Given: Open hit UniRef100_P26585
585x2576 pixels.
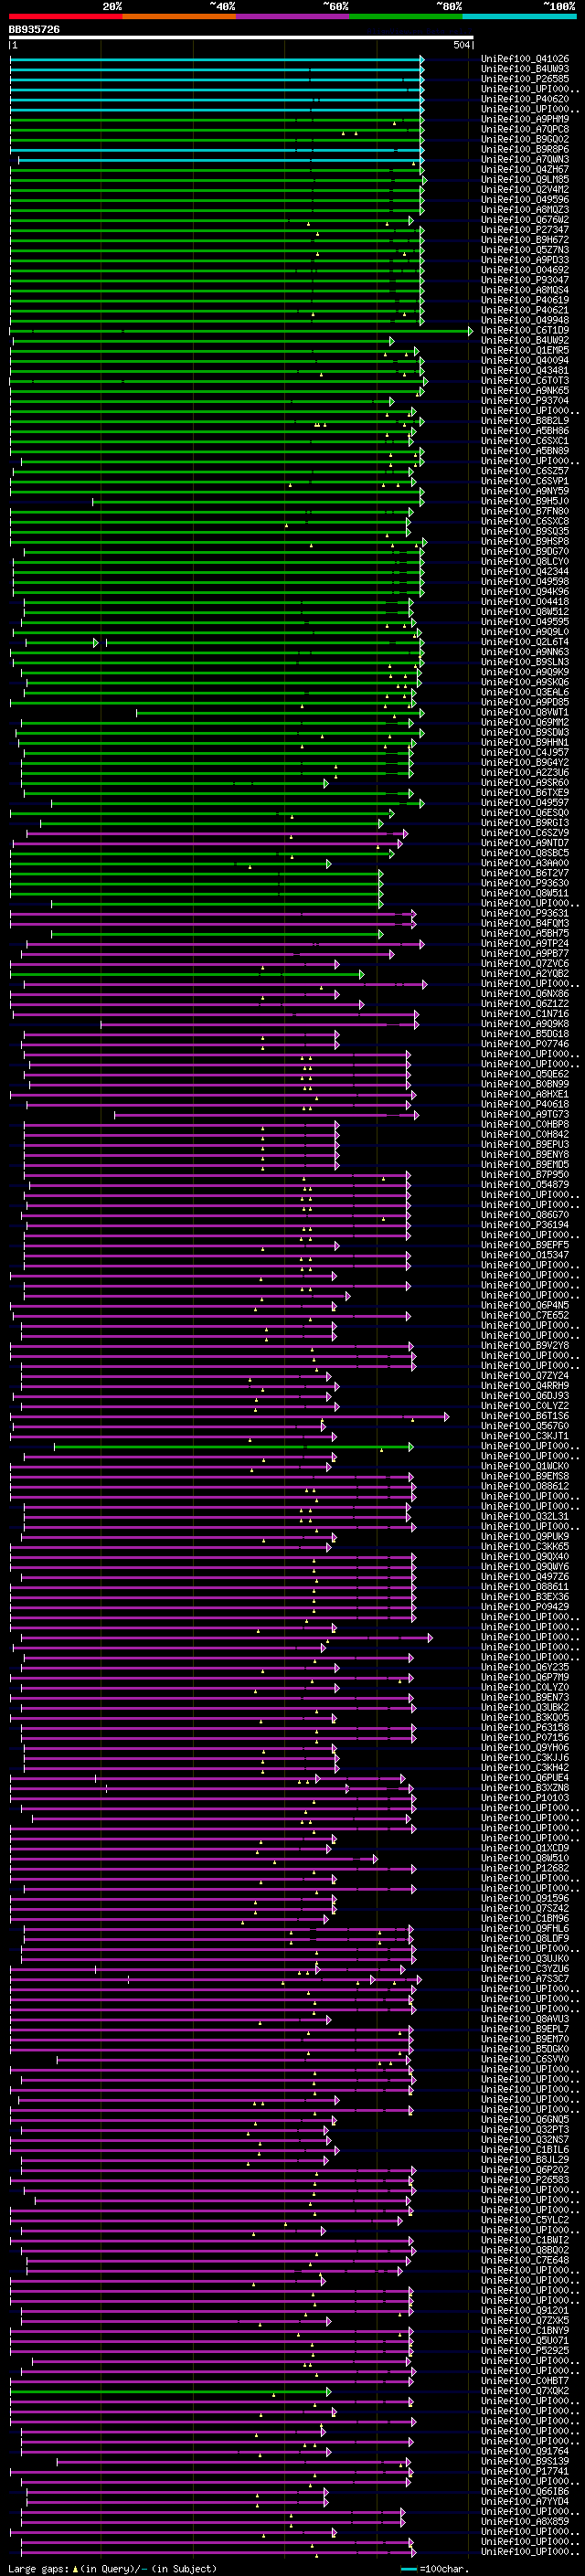Looking at the screenshot, I should 525,79.
